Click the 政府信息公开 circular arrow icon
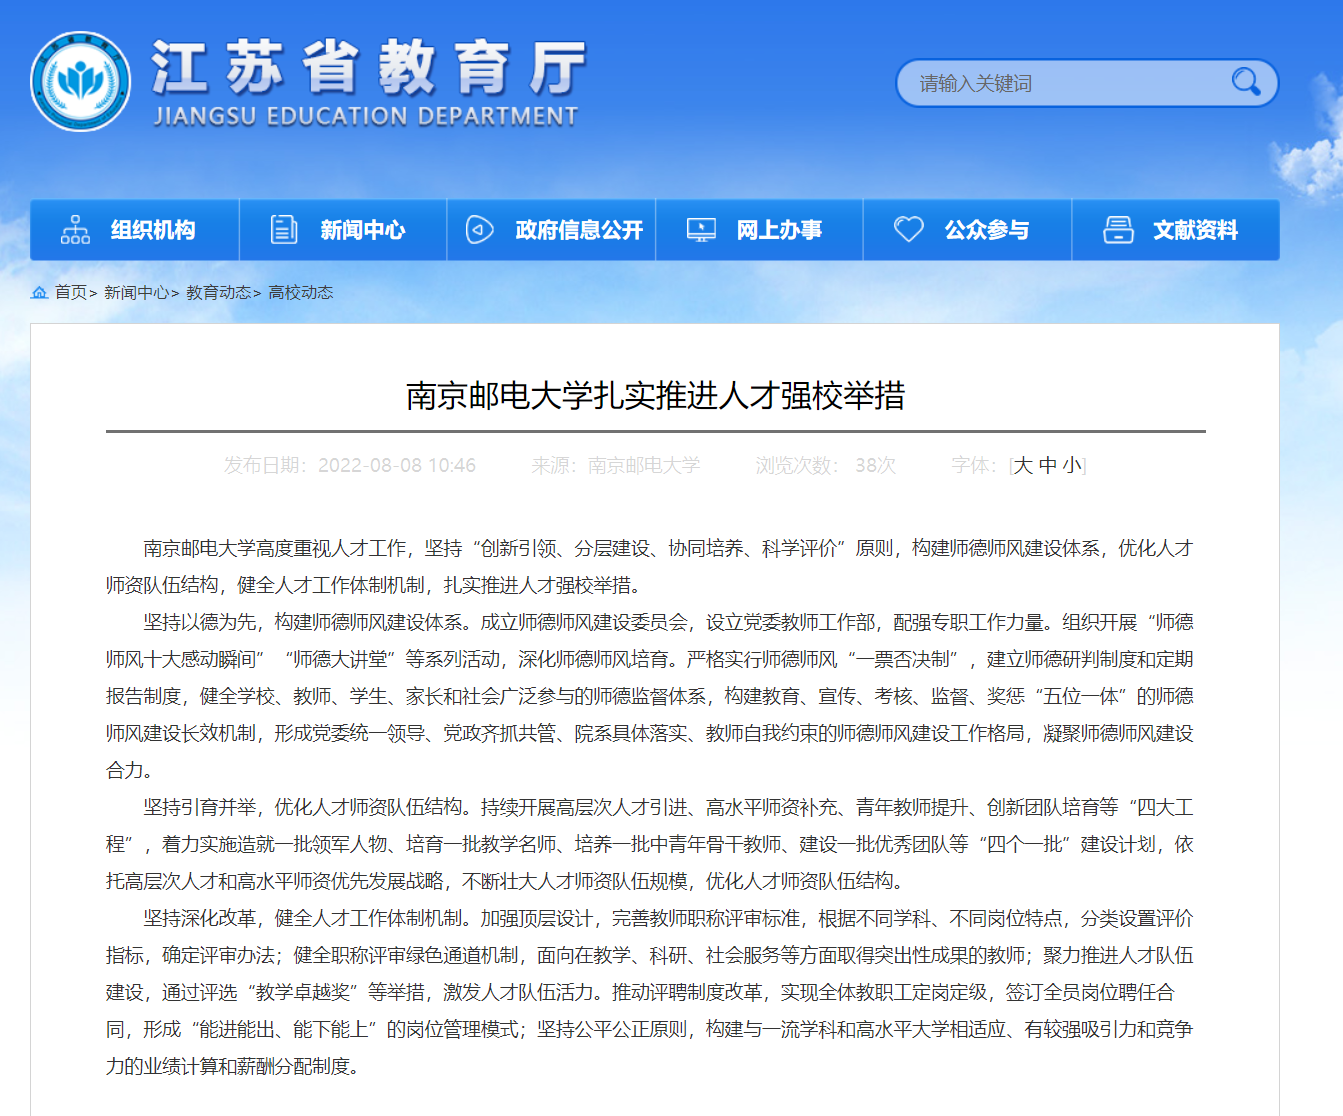Viewport: 1343px width, 1116px height. click(480, 230)
